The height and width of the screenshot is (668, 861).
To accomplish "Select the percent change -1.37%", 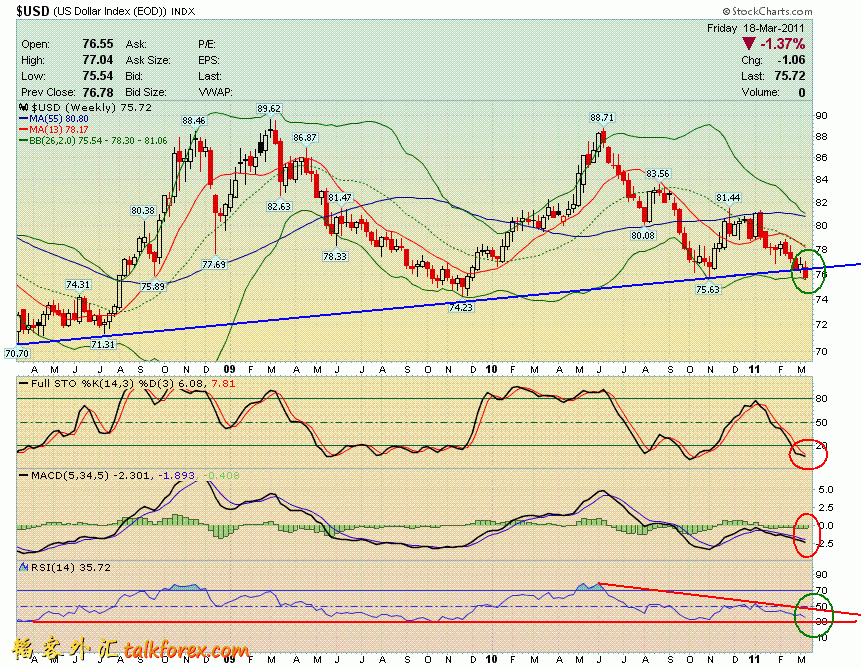I will coord(782,44).
